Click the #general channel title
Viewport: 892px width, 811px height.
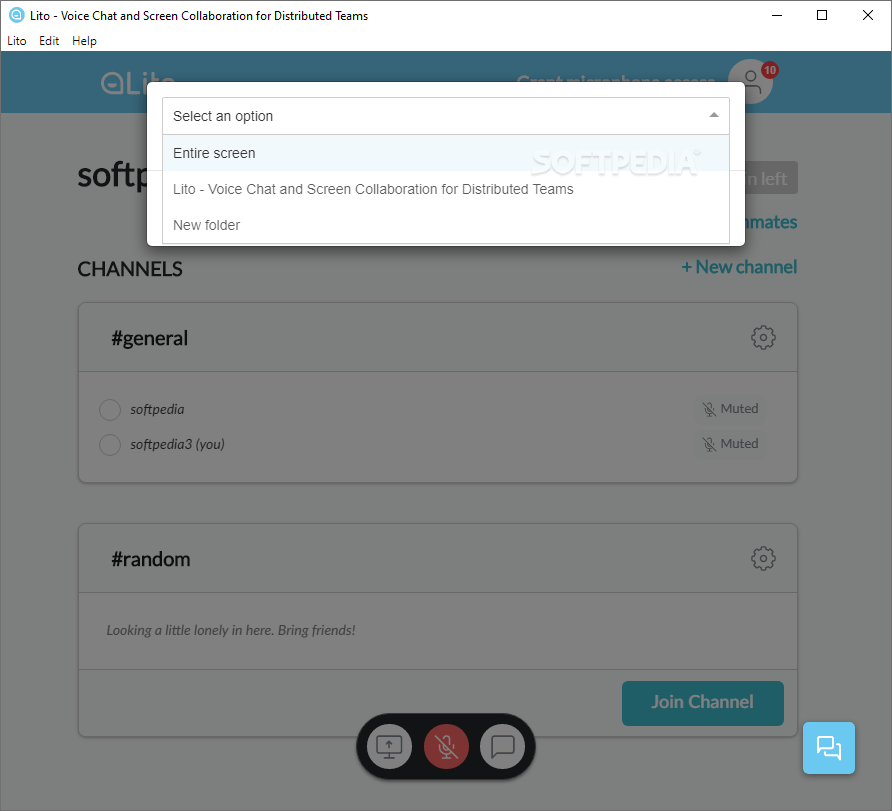[x=150, y=338]
